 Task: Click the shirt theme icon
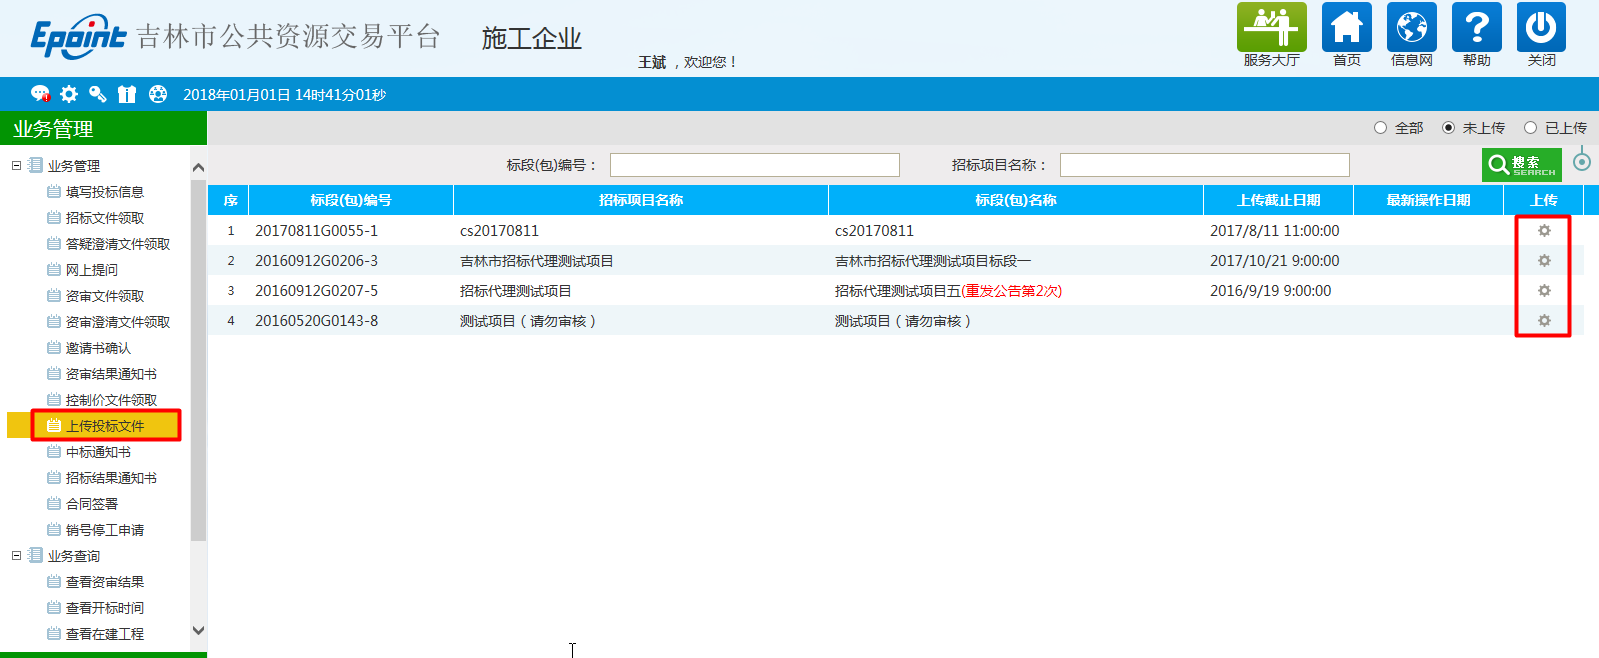click(x=127, y=94)
